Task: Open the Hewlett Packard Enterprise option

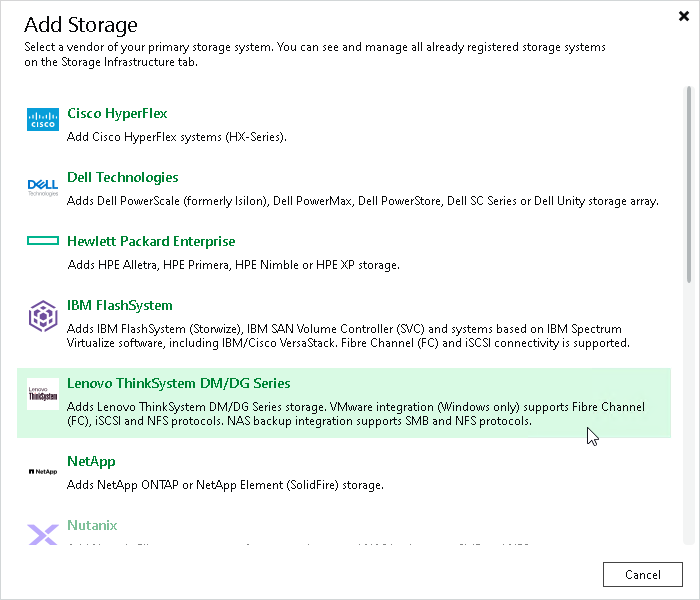Action: (x=151, y=241)
